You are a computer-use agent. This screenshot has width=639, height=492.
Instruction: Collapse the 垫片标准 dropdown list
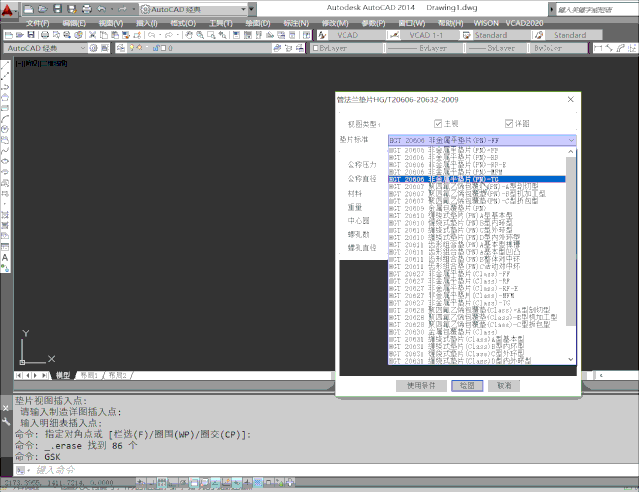coord(571,141)
